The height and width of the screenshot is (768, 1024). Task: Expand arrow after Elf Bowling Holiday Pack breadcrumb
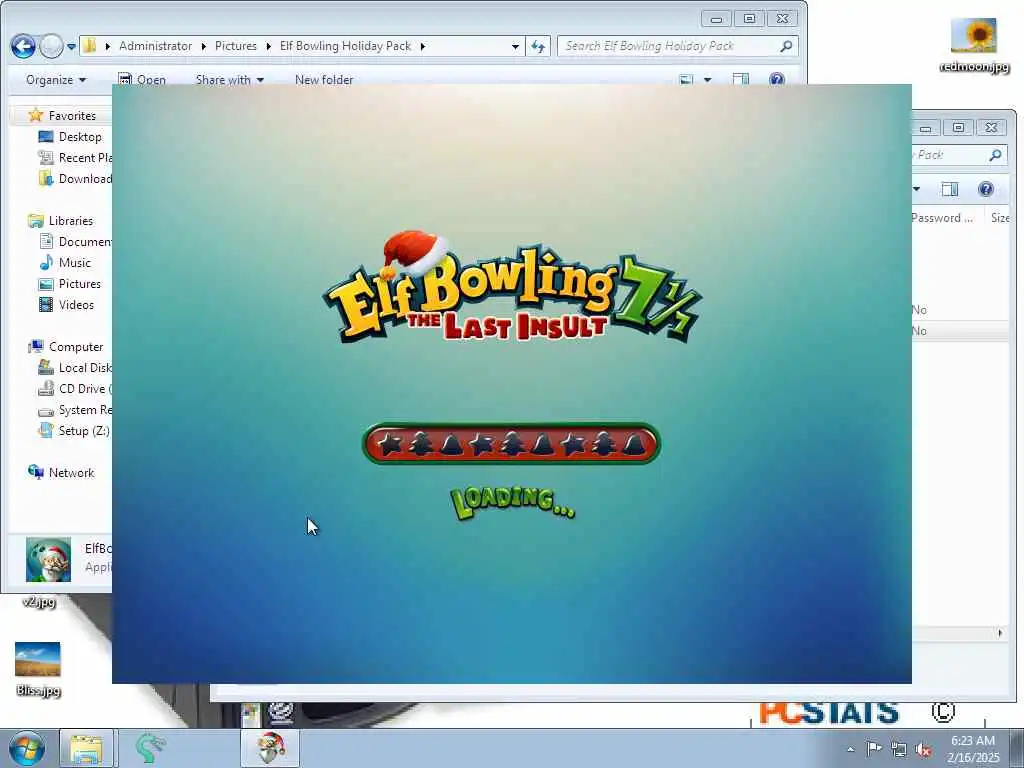click(423, 46)
